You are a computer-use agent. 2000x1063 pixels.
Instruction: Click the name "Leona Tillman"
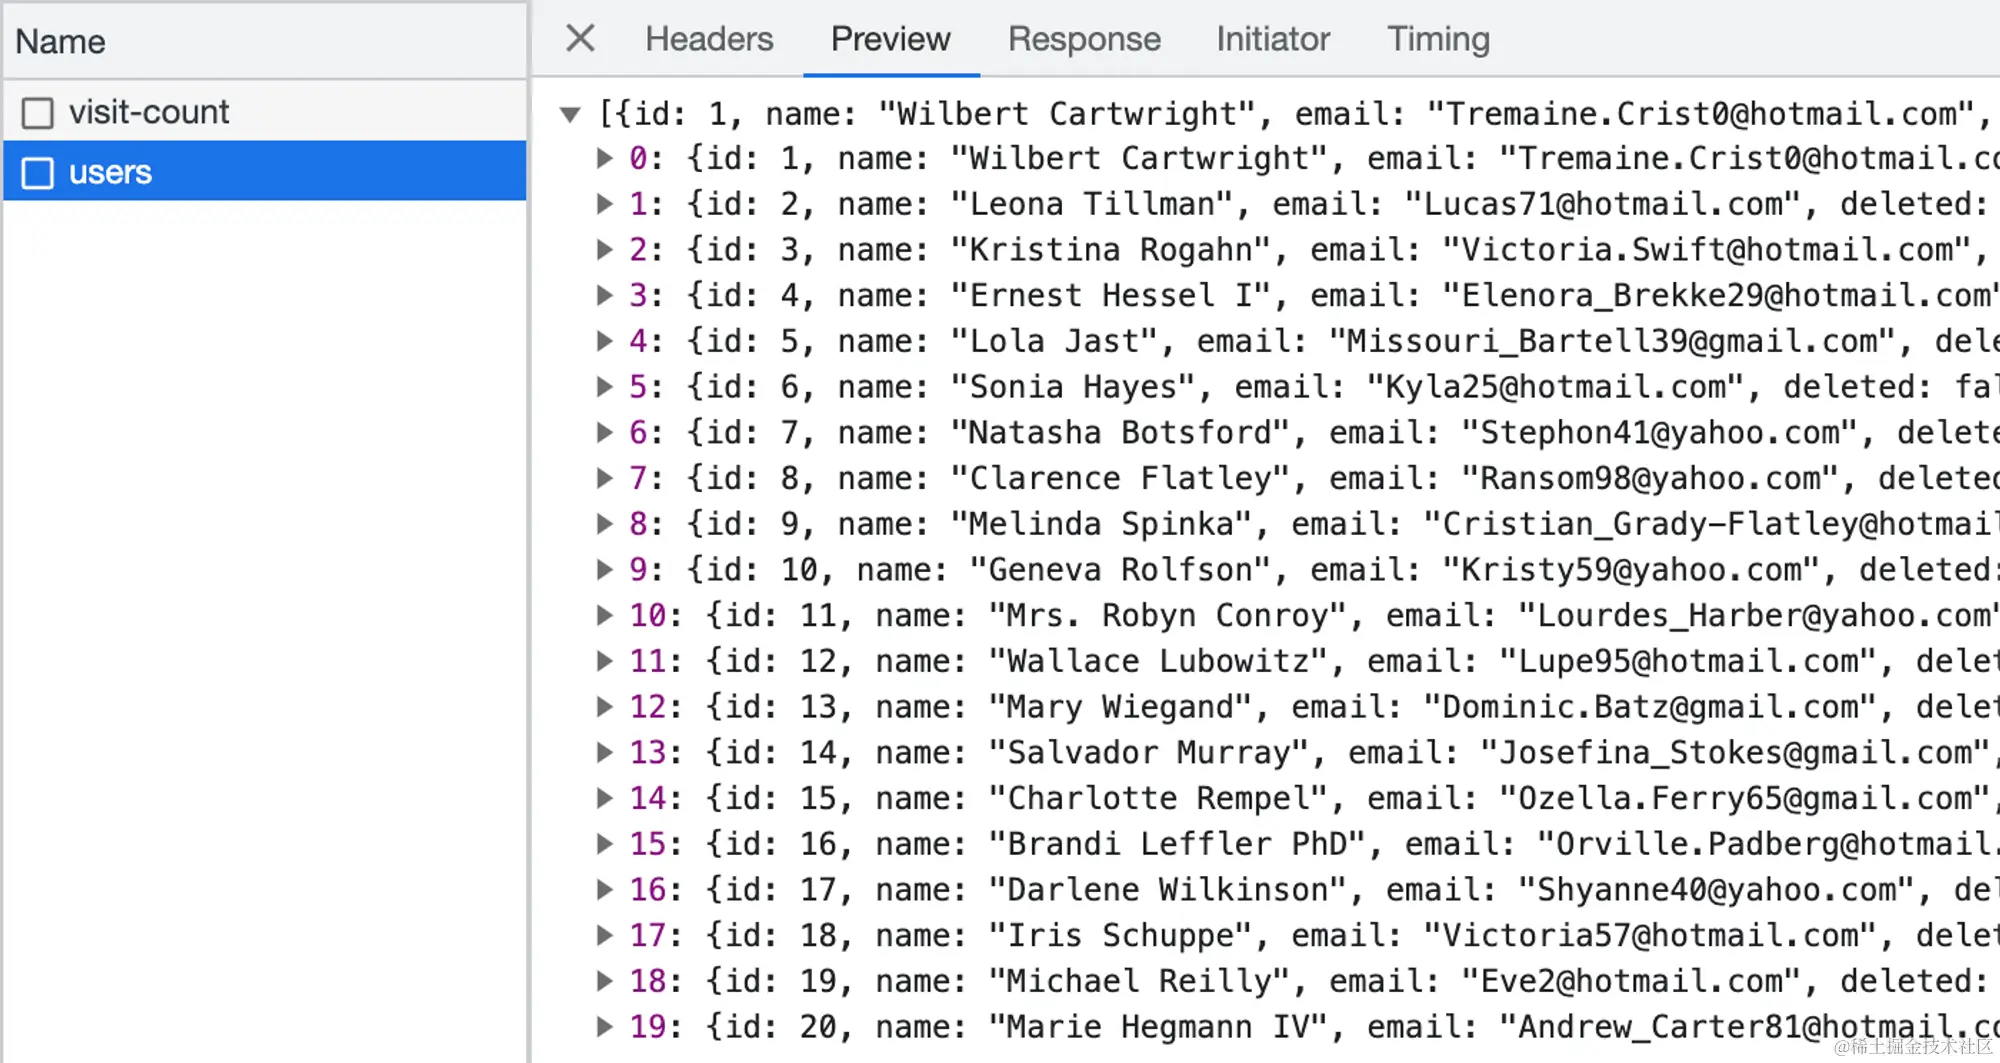click(x=1092, y=204)
